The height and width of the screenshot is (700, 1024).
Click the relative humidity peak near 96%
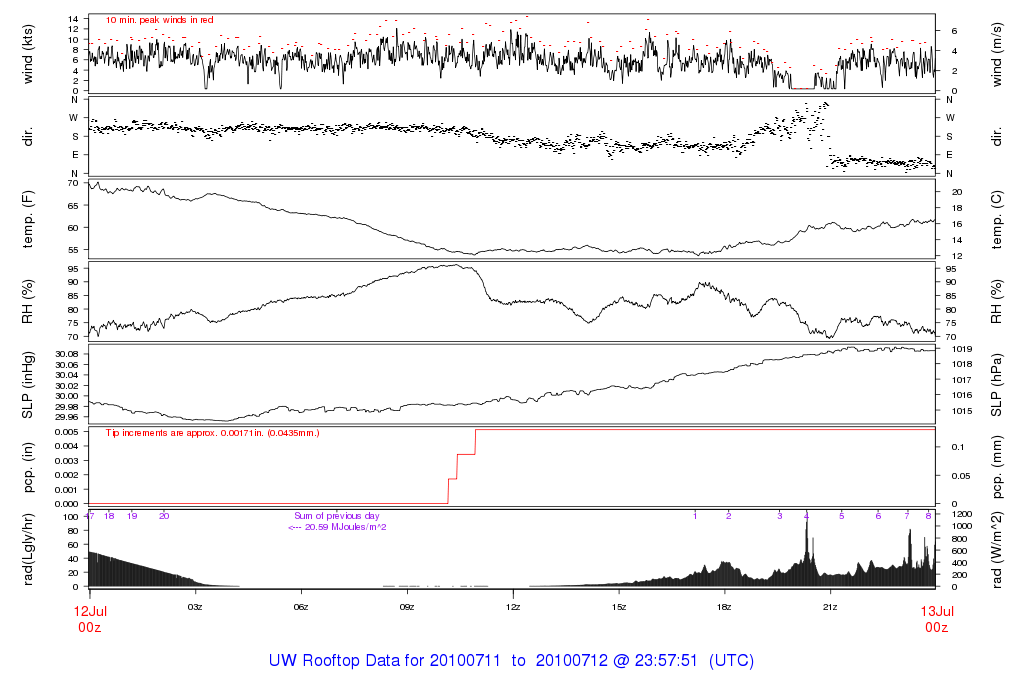[456, 264]
